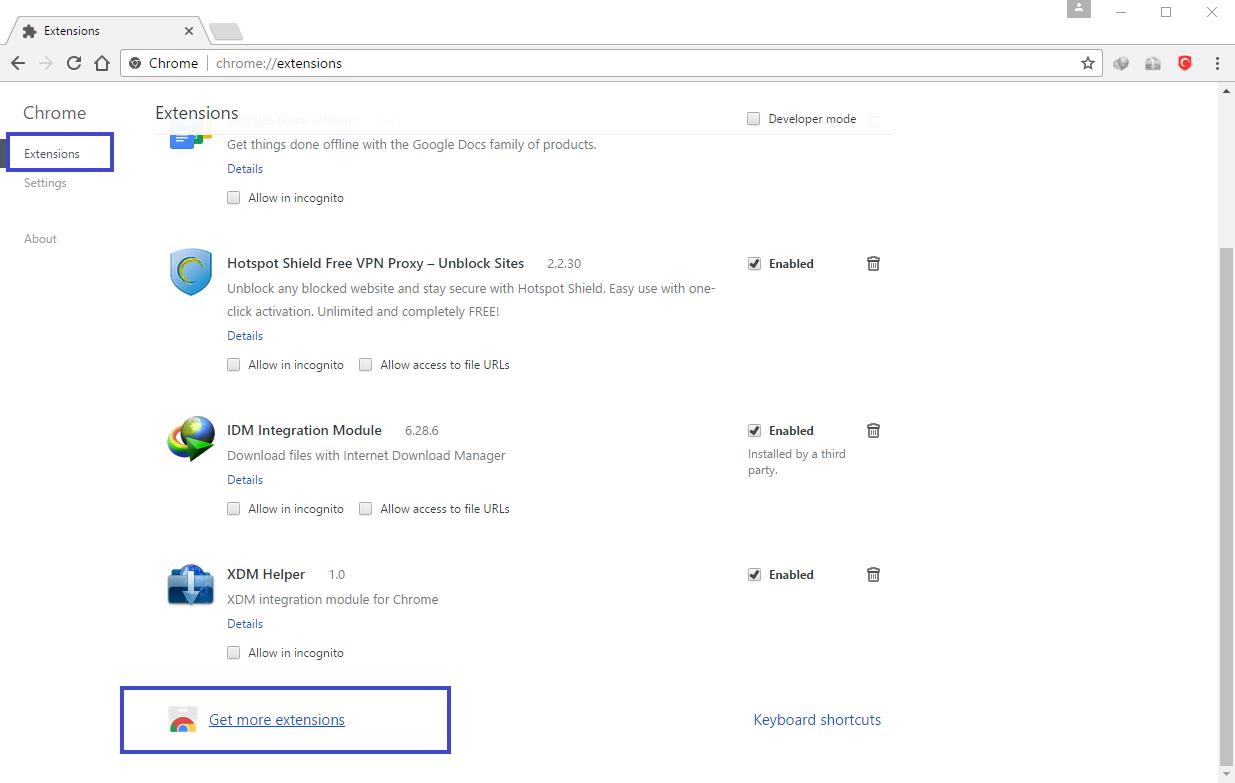This screenshot has height=783, width=1235.
Task: Click the 'Installed by a third party' note
Action: pos(797,461)
